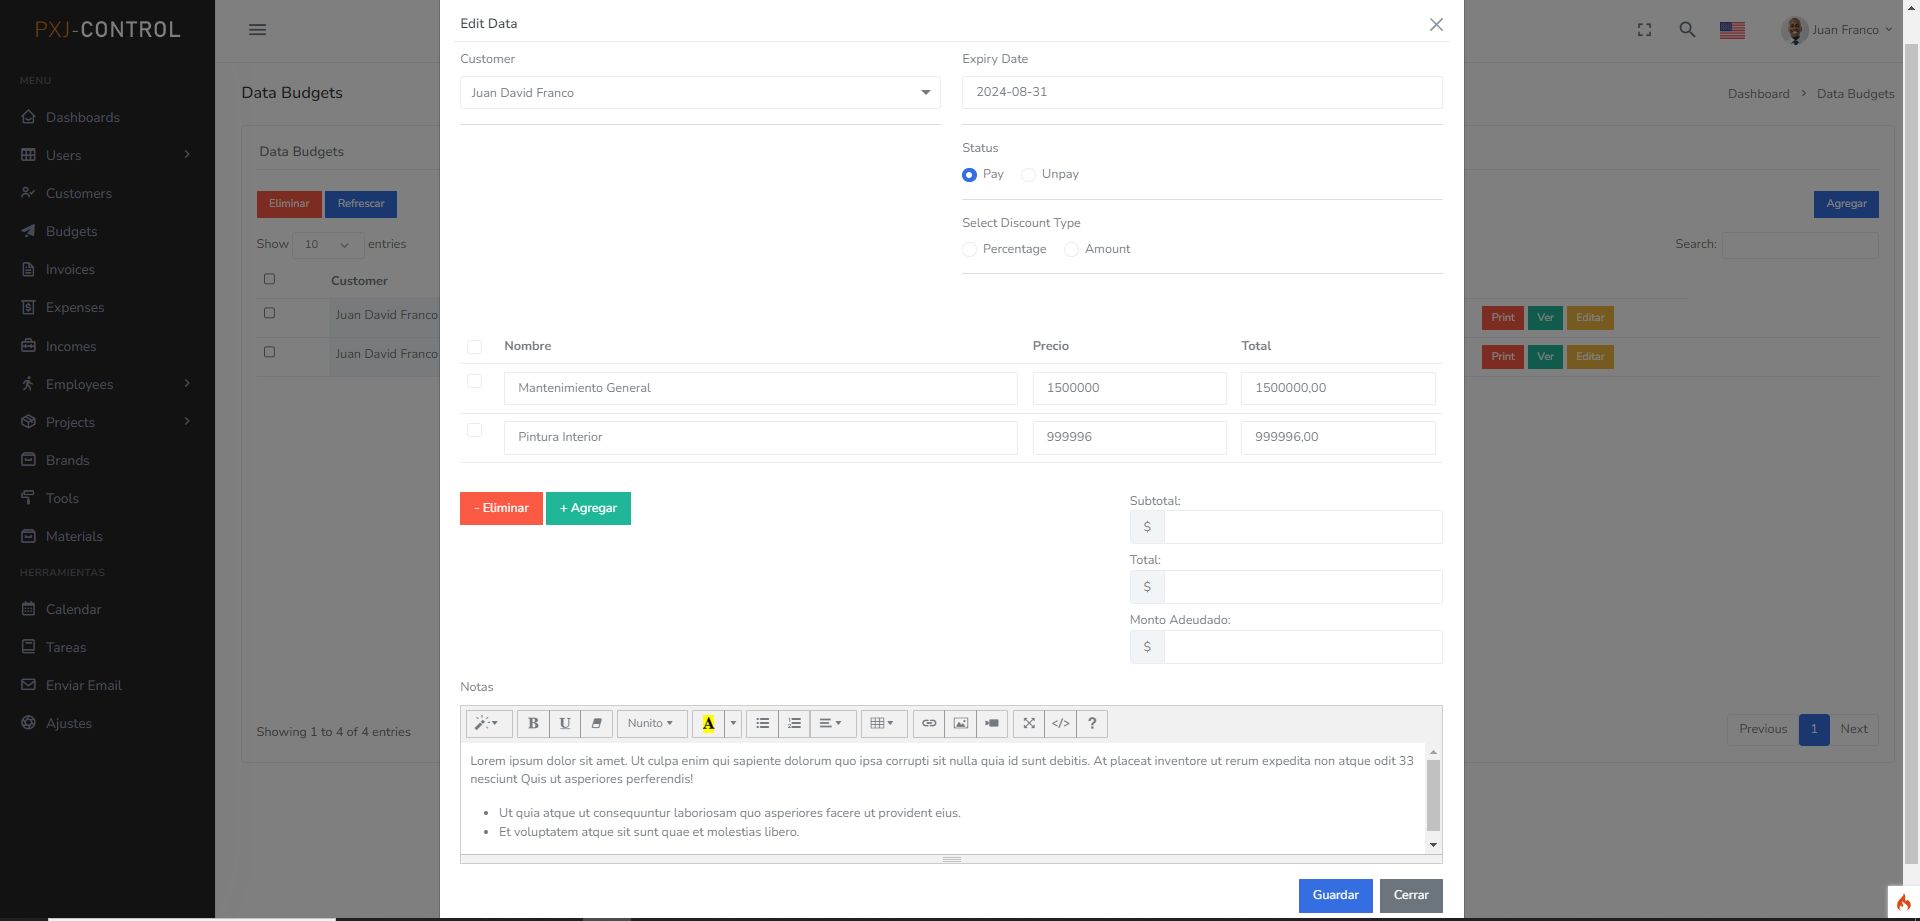
Task: Click the Cerrar button
Action: [1411, 896]
